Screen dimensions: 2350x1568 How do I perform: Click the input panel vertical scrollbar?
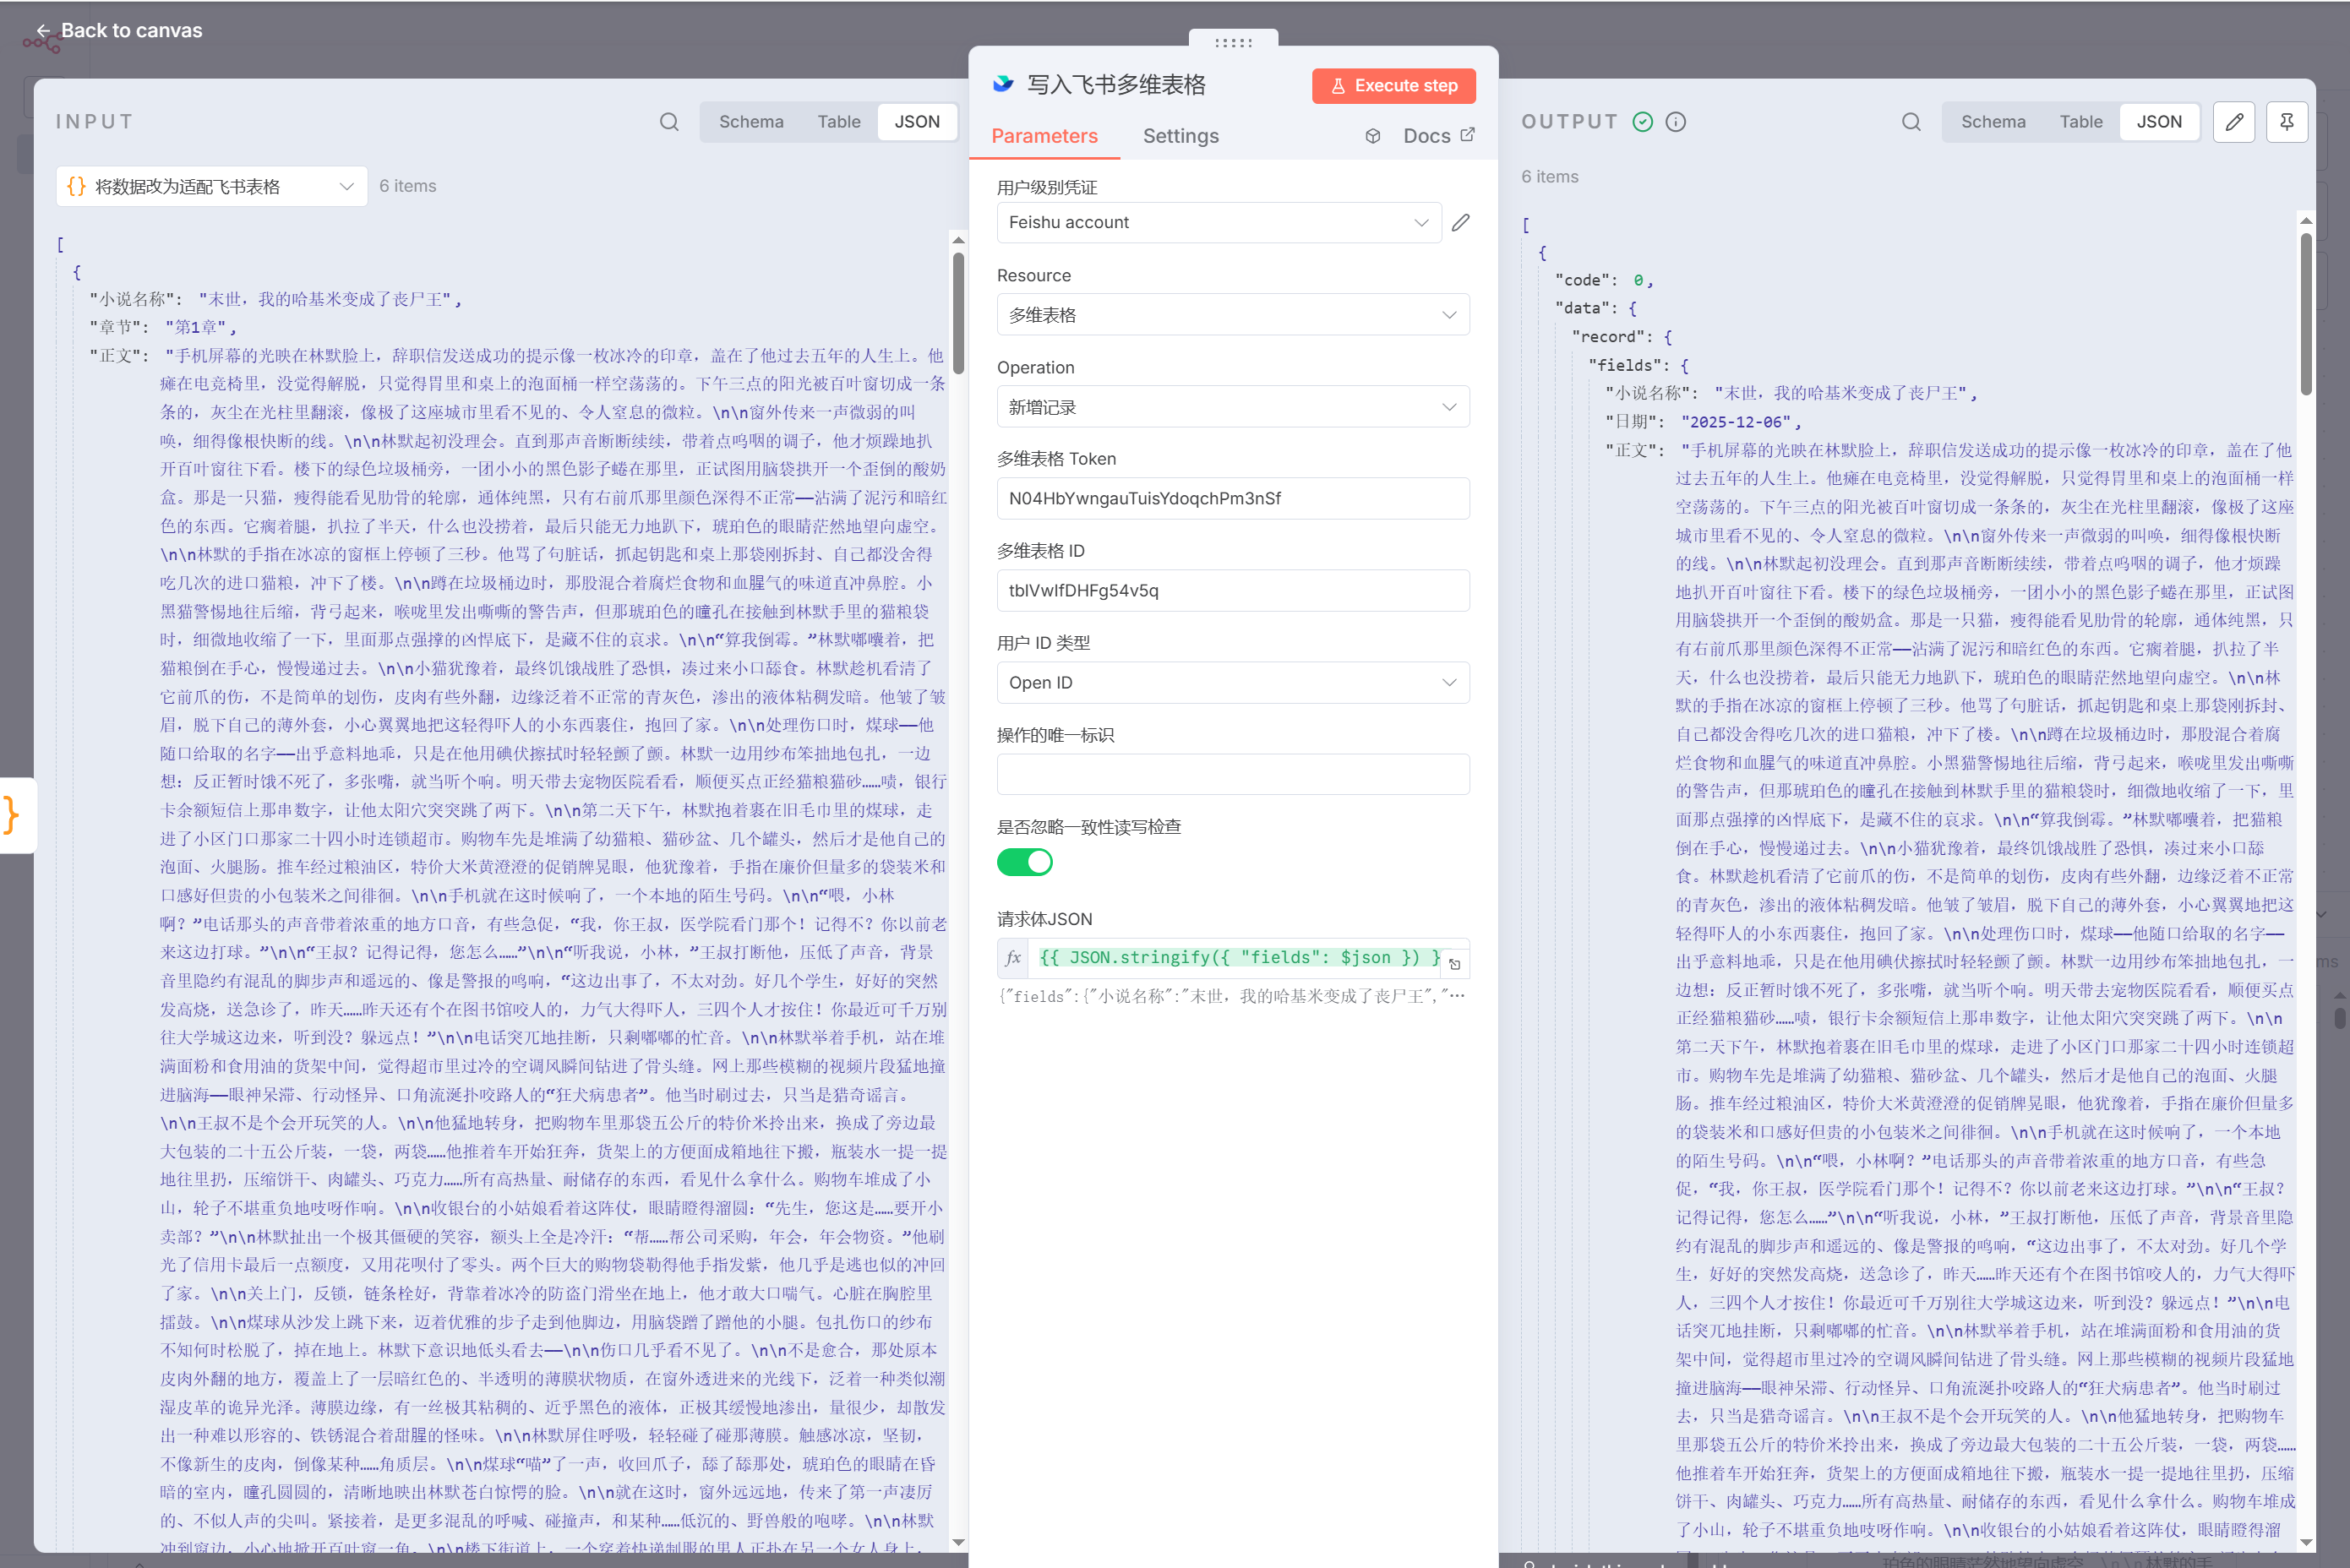pyautogui.click(x=958, y=314)
